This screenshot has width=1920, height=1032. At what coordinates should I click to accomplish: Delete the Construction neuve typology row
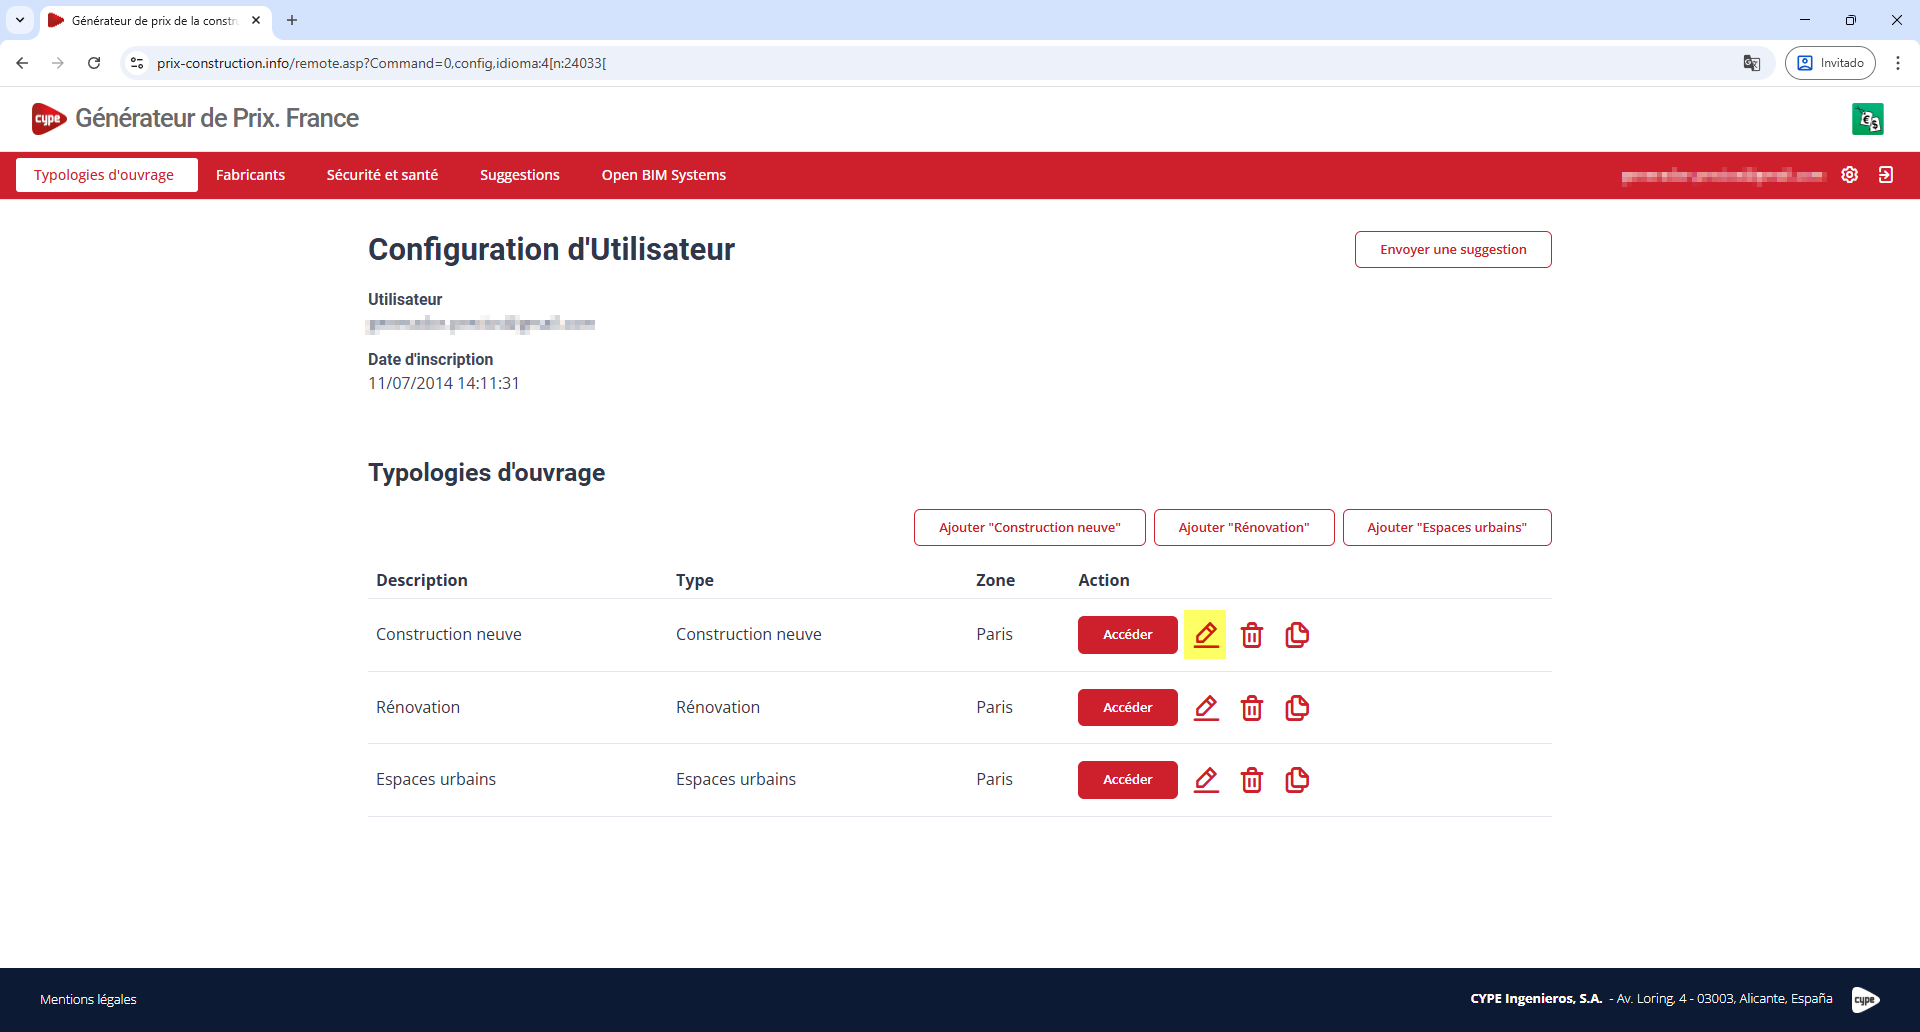(1251, 635)
